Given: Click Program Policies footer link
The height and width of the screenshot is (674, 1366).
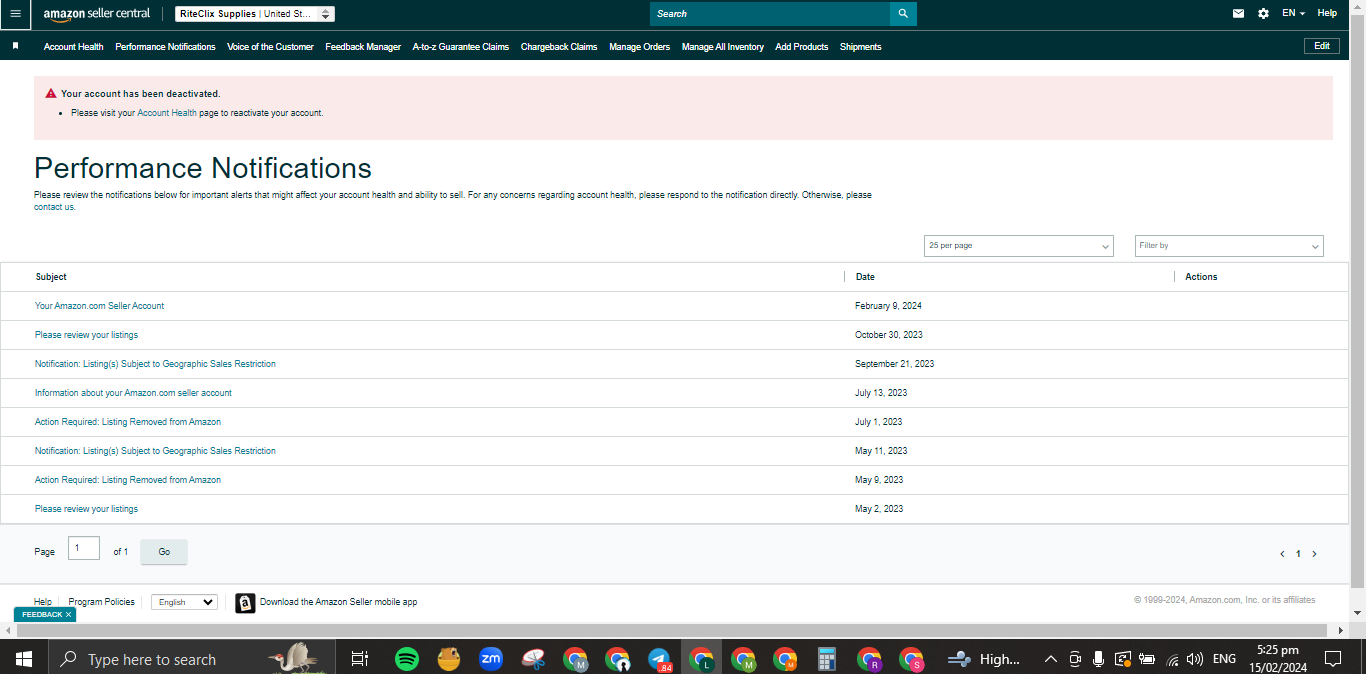Looking at the screenshot, I should pos(101,602).
